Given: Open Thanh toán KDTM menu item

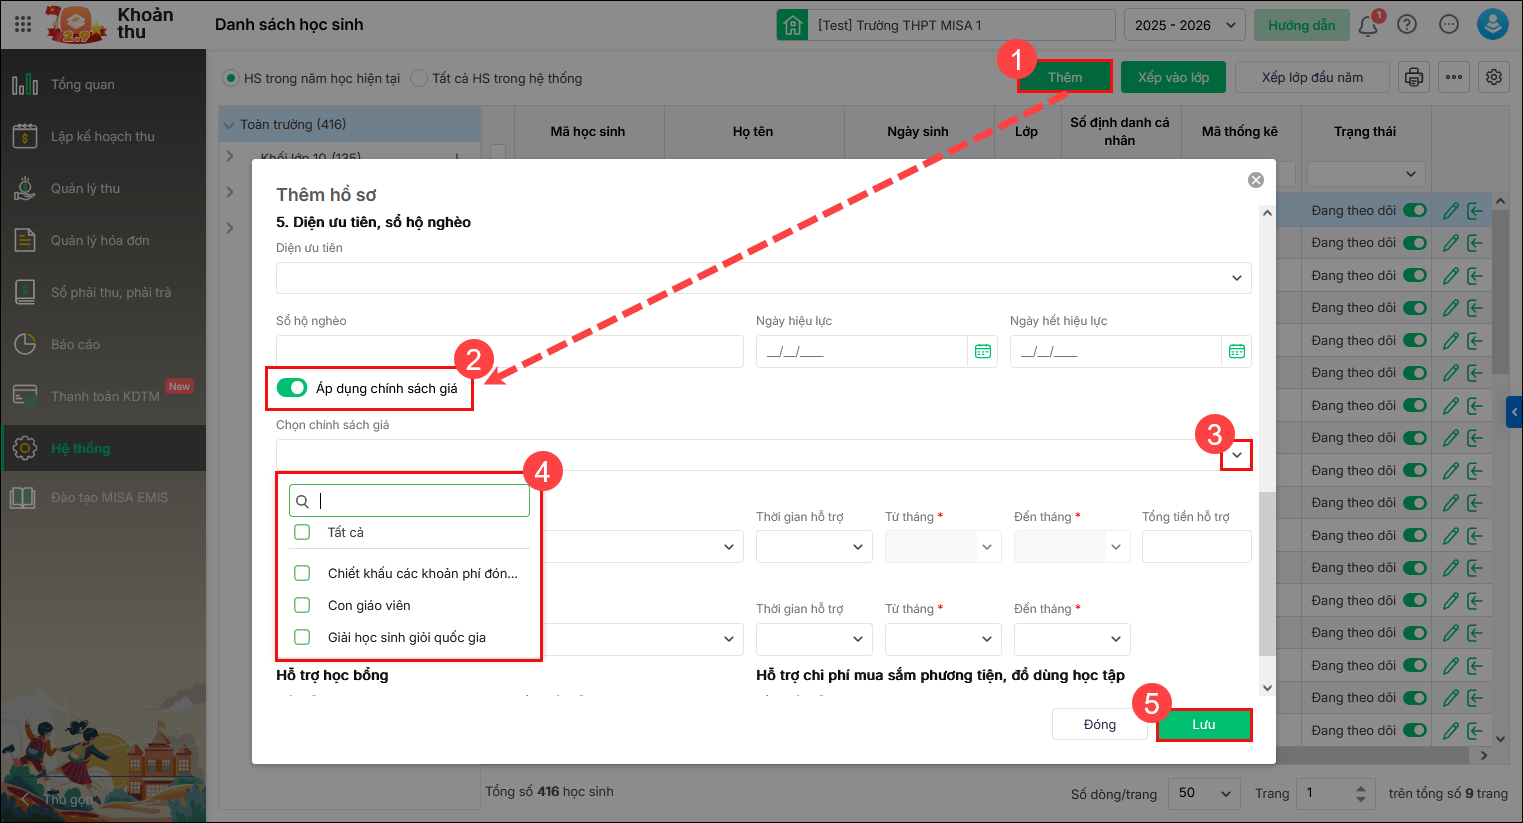Looking at the screenshot, I should click(103, 396).
